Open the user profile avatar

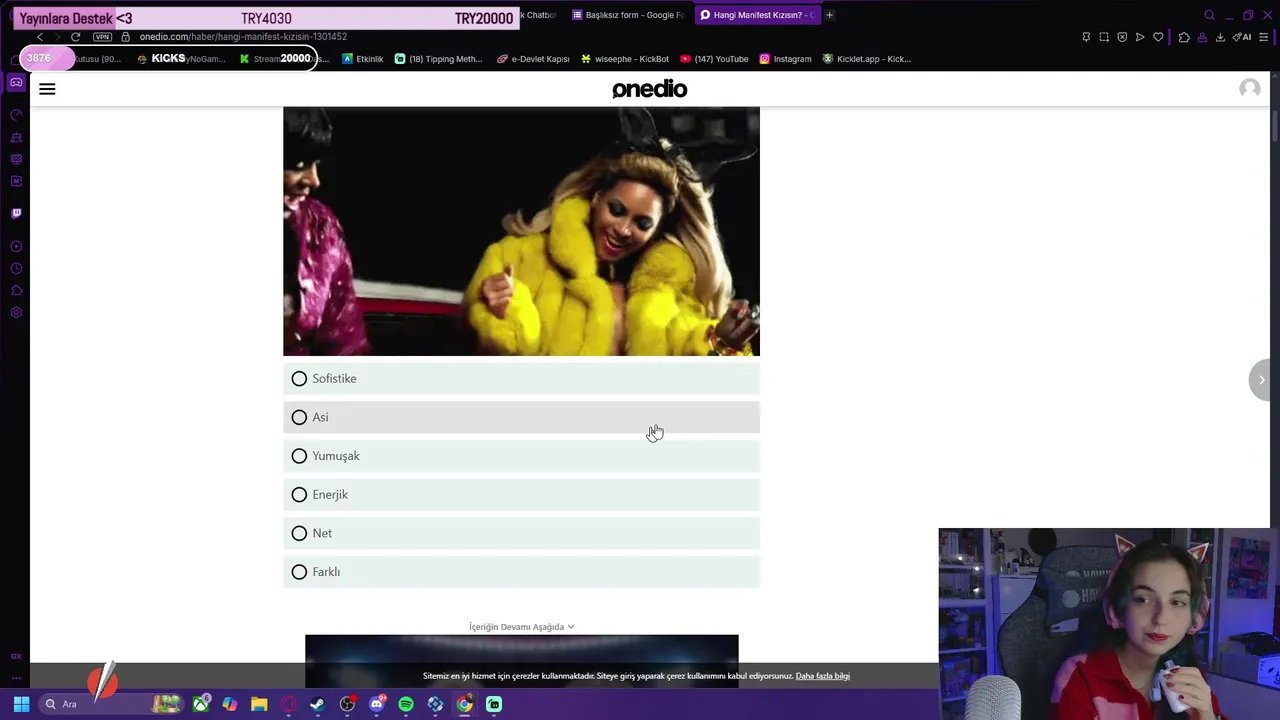(1249, 89)
